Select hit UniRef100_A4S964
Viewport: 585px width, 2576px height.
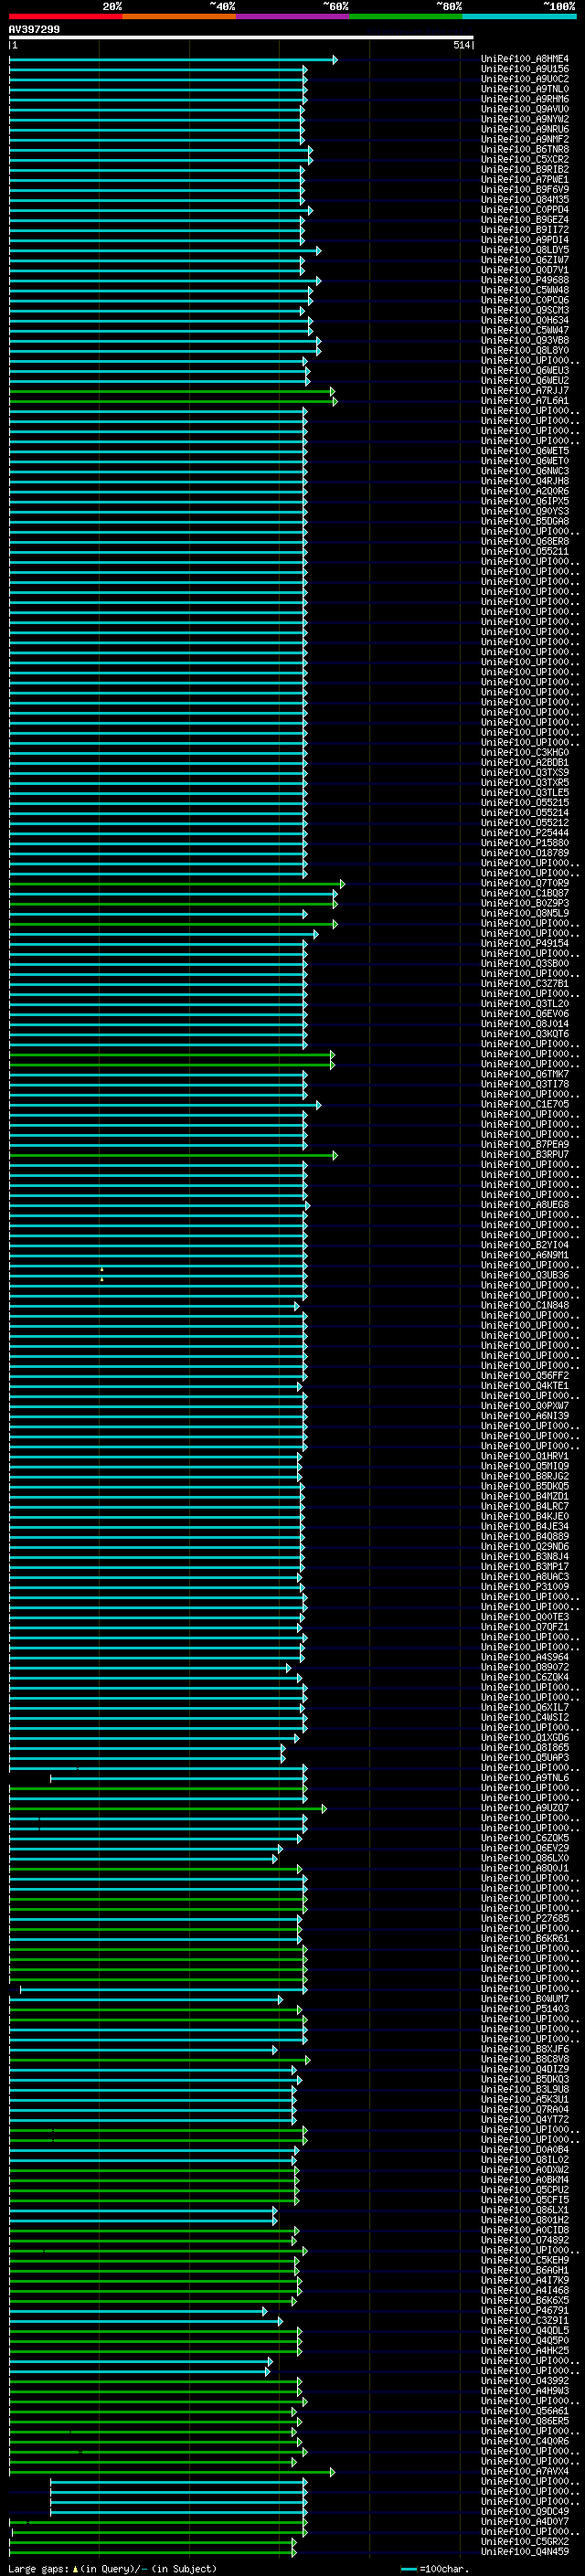(525, 1657)
